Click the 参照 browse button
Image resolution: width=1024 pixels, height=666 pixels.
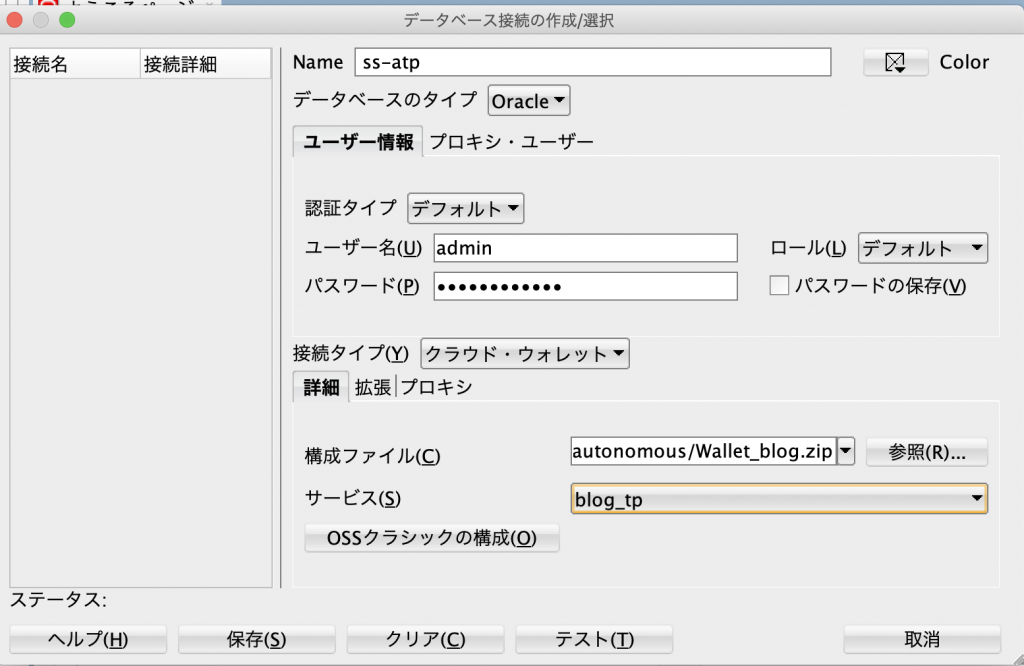(x=926, y=451)
